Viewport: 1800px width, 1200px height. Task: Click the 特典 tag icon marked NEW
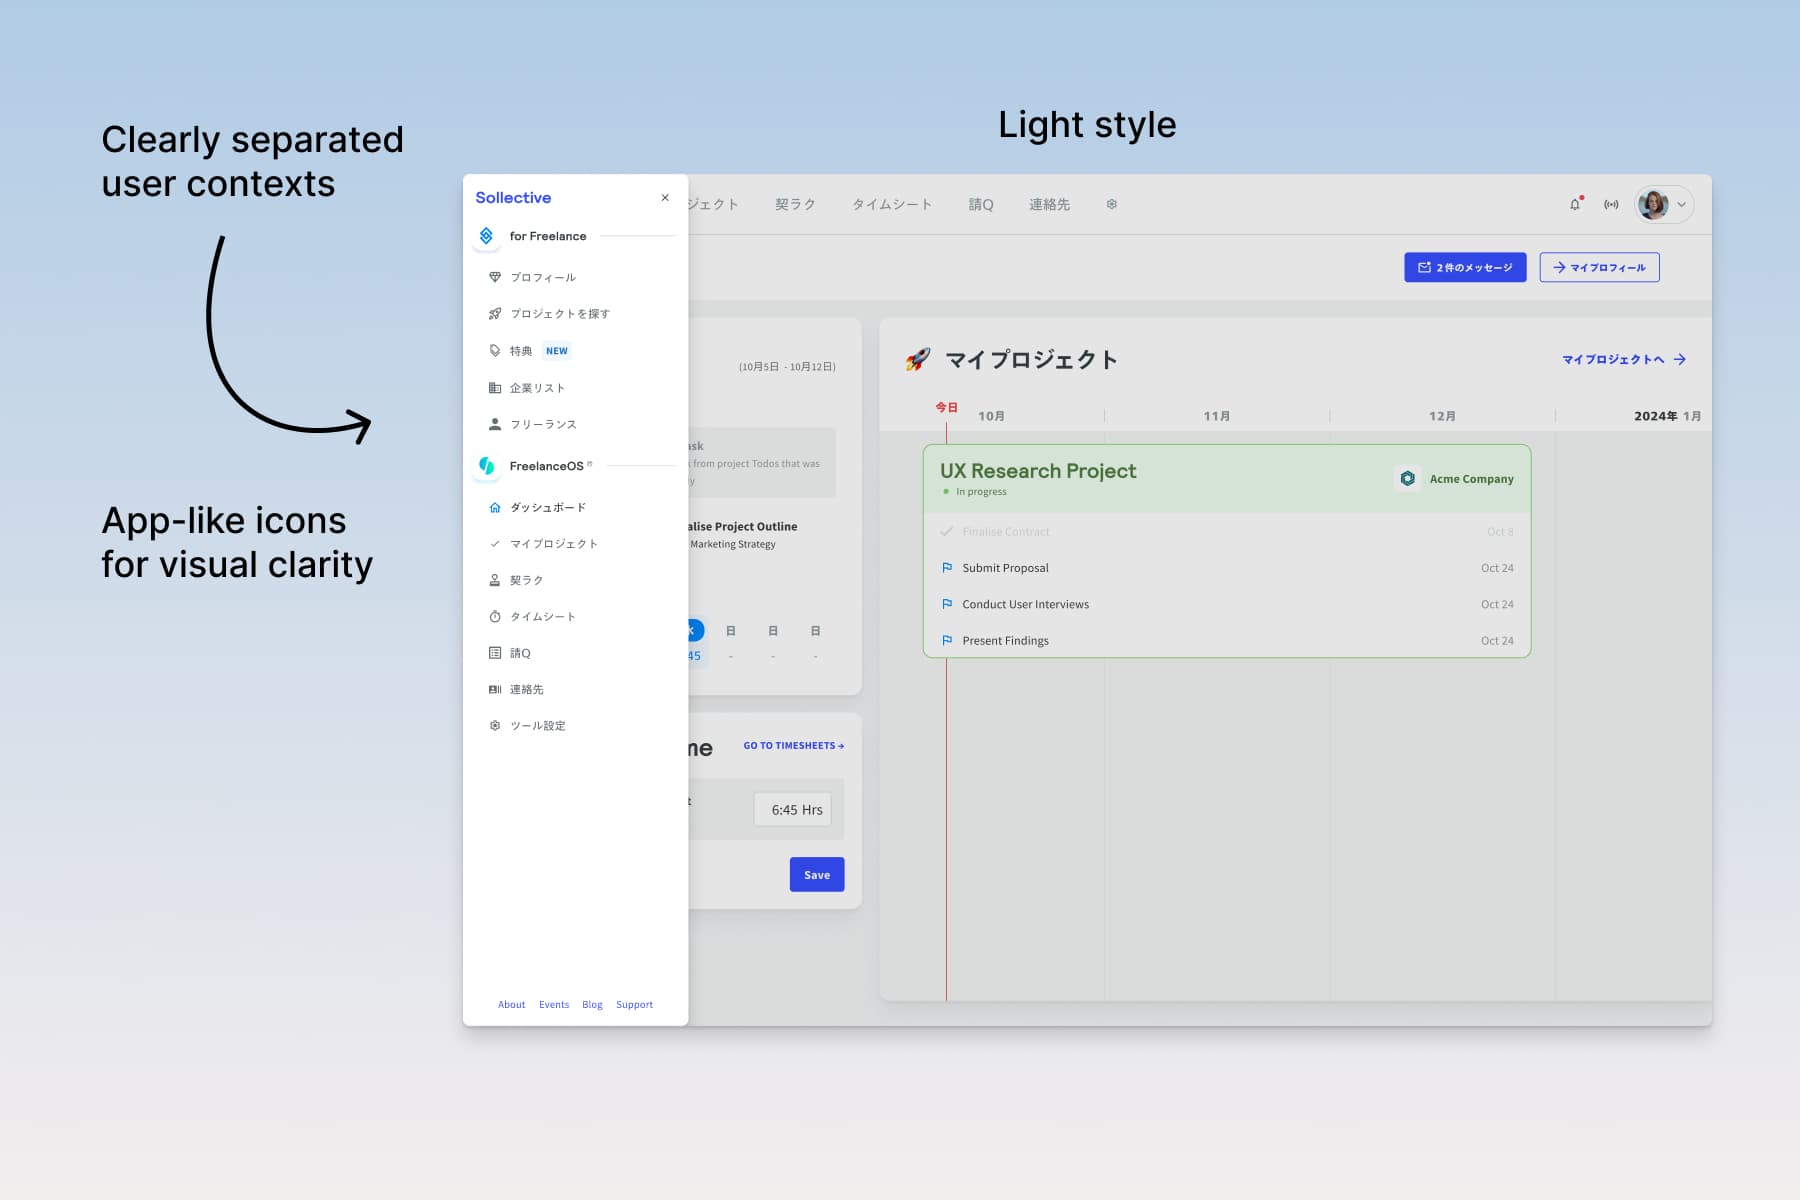pyautogui.click(x=495, y=350)
